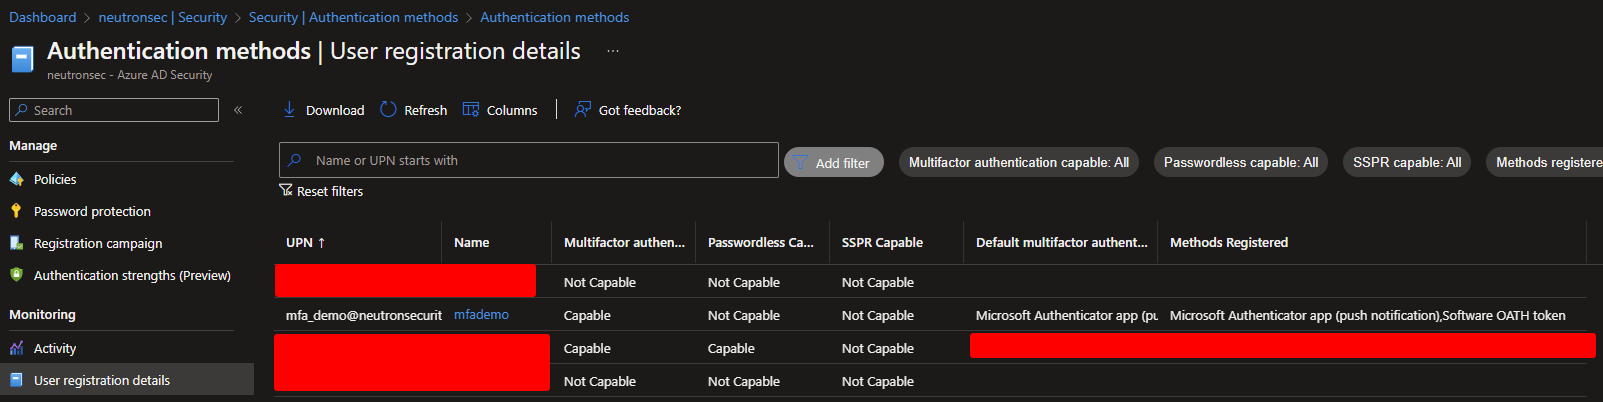This screenshot has height=402, width=1603.
Task: Click the Reset filters funnel icon
Action: (286, 190)
